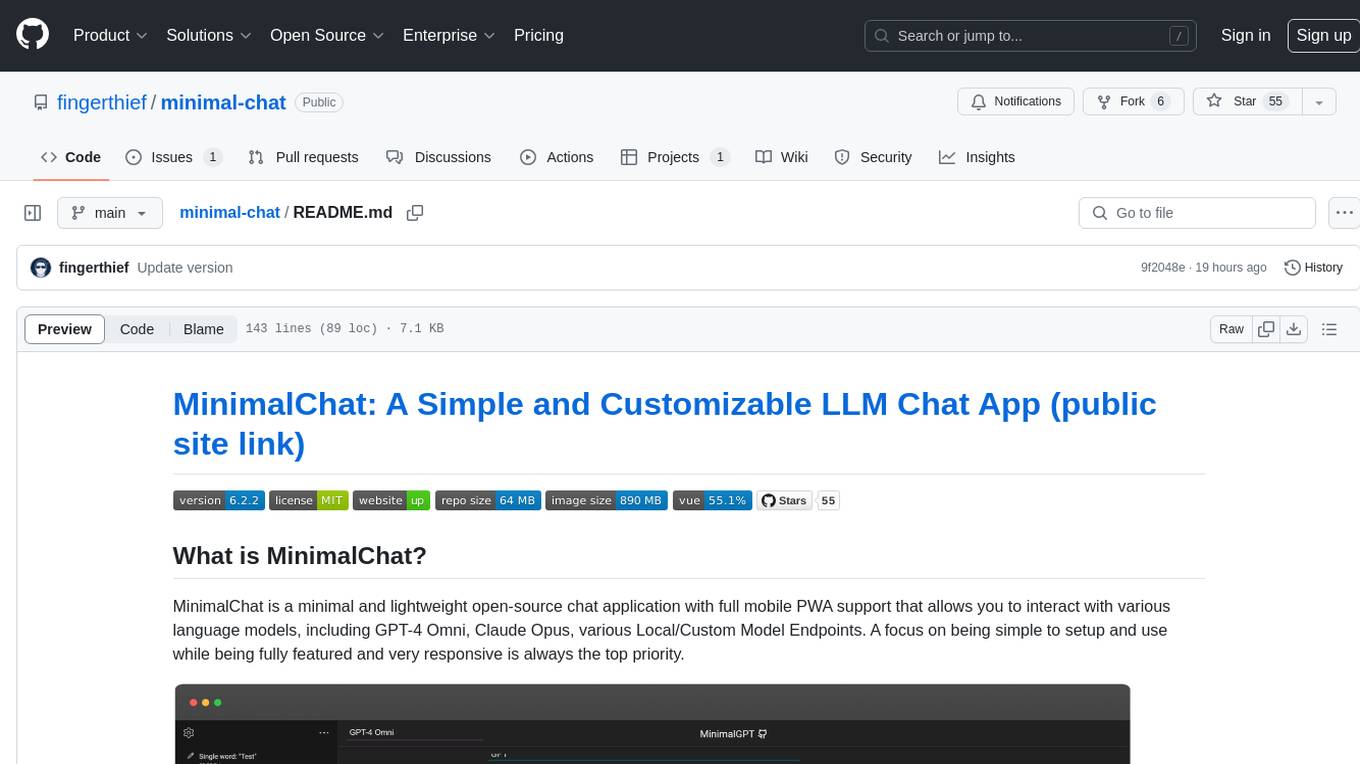
Task: Expand the Enterprise menu
Action: 449,35
